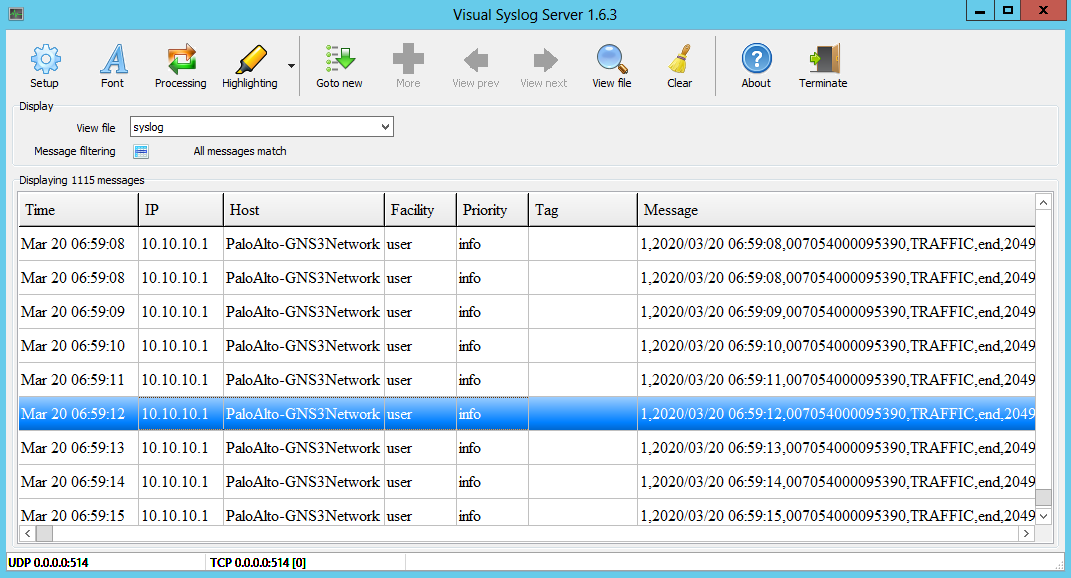Open the Setup configuration dialog
Screen dimensions: 1071x578
[44, 66]
